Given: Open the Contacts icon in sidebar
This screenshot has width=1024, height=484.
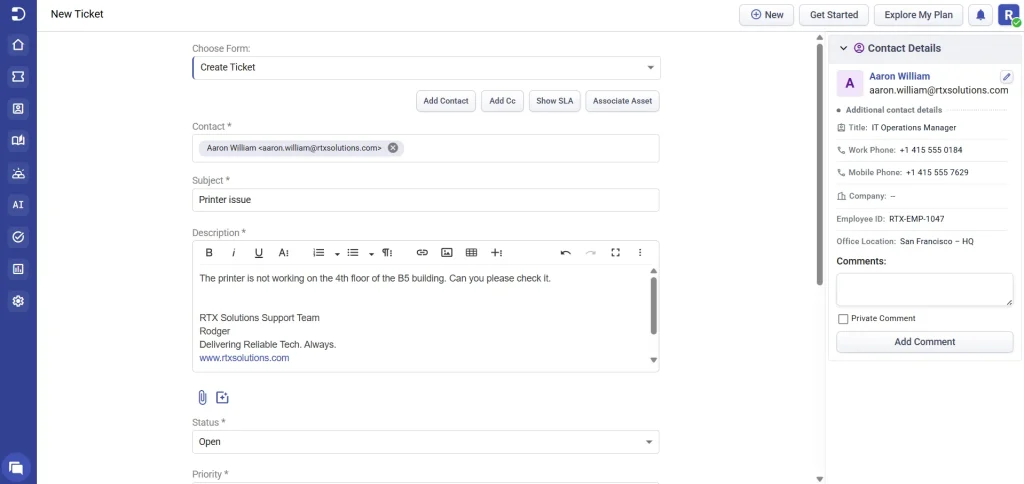Looking at the screenshot, I should click(18, 109).
